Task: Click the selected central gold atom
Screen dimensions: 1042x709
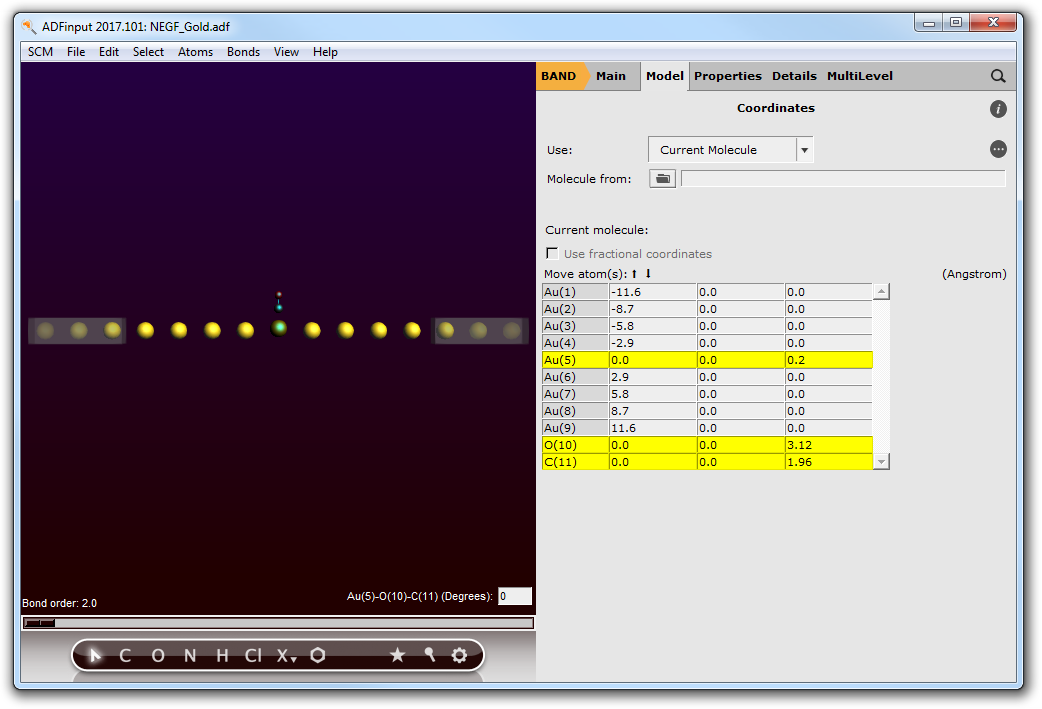Action: point(279,328)
